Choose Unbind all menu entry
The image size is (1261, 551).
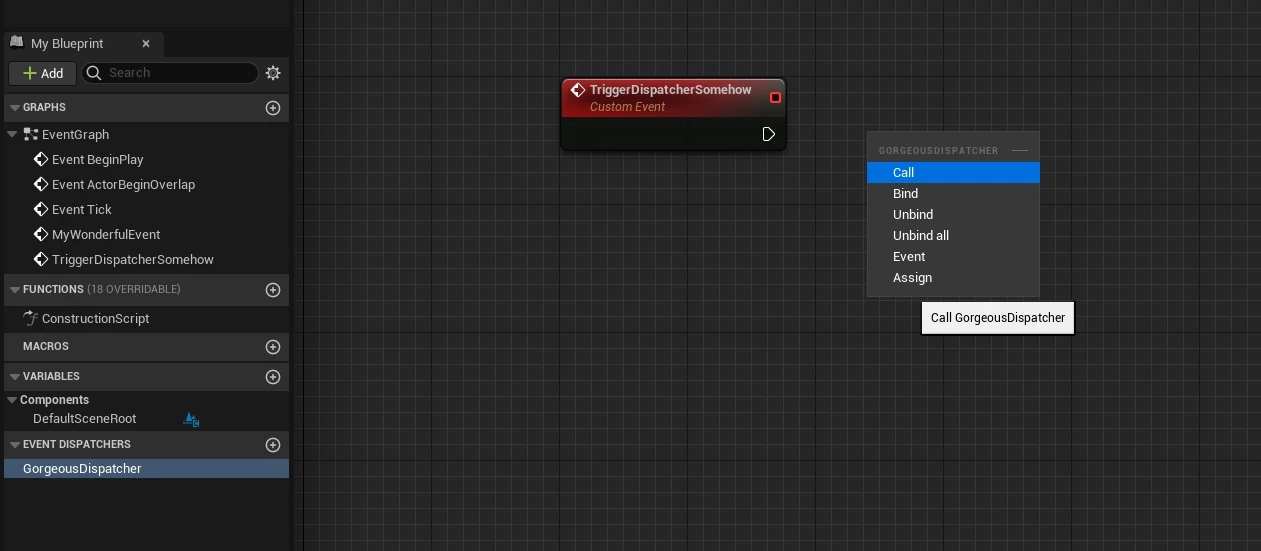pyautogui.click(x=920, y=236)
